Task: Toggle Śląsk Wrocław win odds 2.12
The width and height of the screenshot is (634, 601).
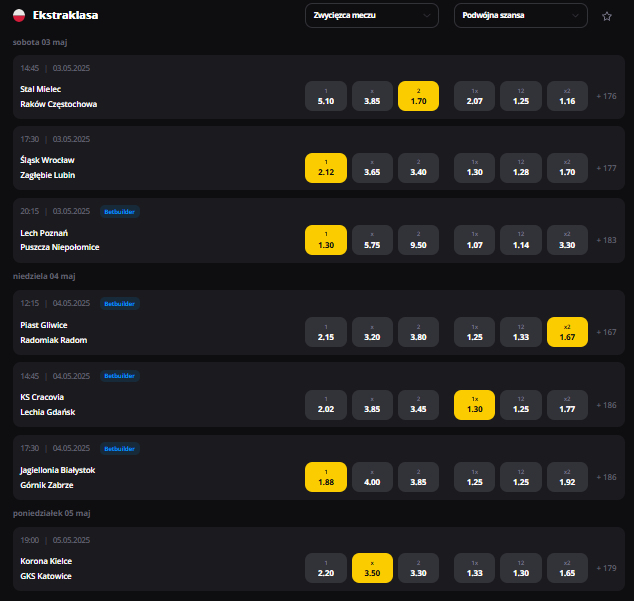Action: [326, 168]
